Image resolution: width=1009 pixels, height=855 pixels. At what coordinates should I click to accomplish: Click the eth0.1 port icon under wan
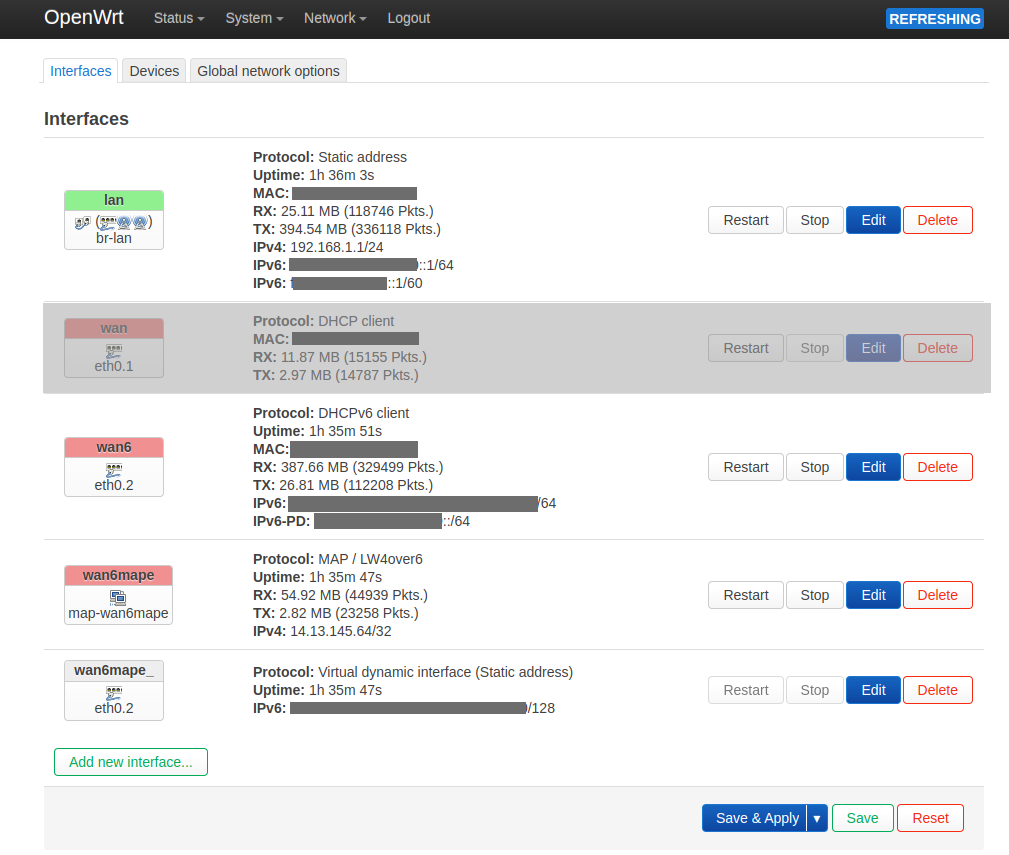[x=114, y=351]
